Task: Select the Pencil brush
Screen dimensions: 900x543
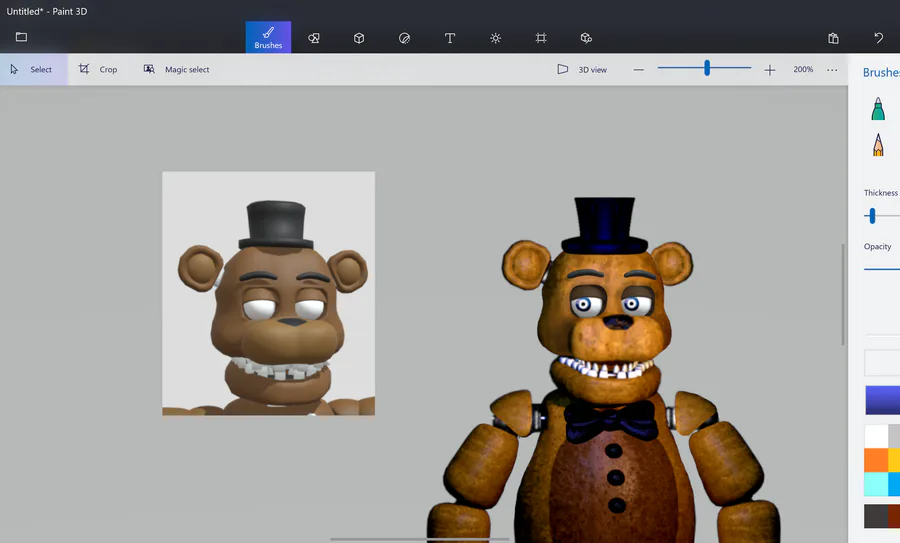Action: click(878, 145)
